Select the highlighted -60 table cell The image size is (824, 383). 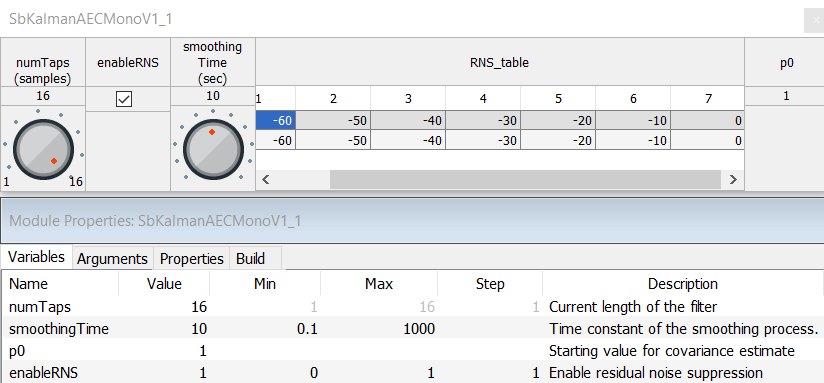(275, 121)
